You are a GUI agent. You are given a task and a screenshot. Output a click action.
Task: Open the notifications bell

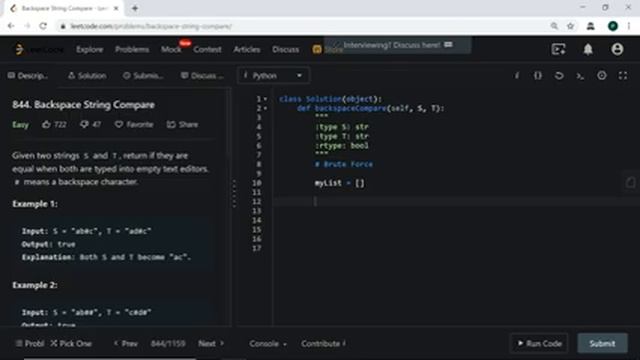pos(588,49)
